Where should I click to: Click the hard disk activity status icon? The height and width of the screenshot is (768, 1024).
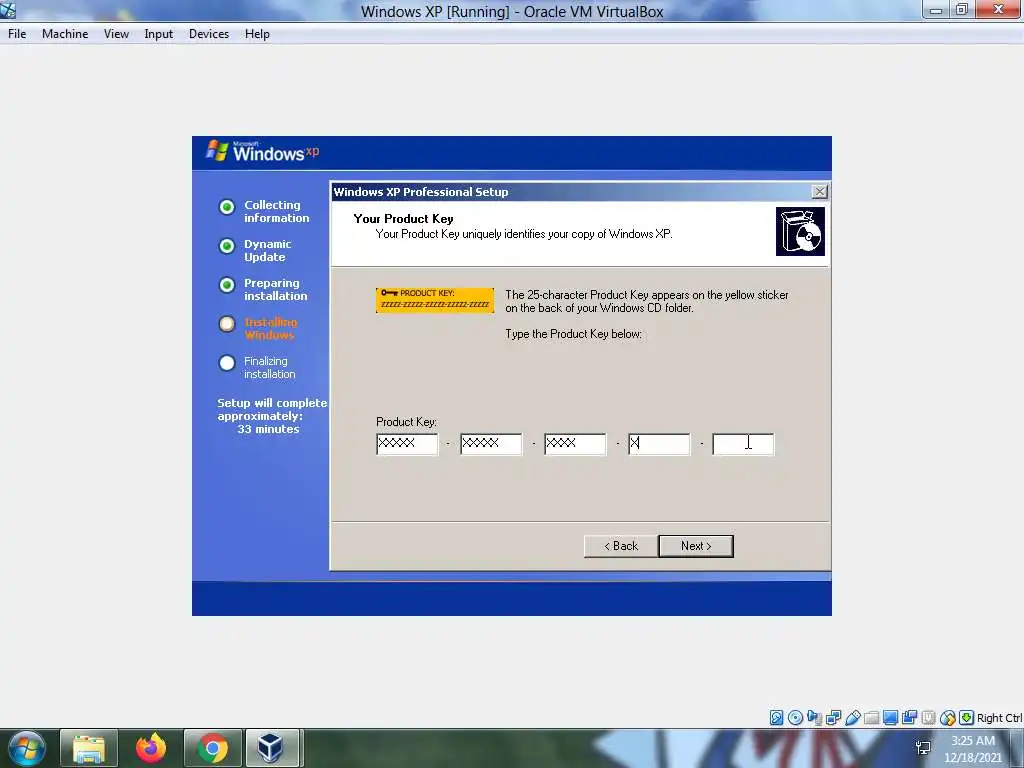(776, 718)
